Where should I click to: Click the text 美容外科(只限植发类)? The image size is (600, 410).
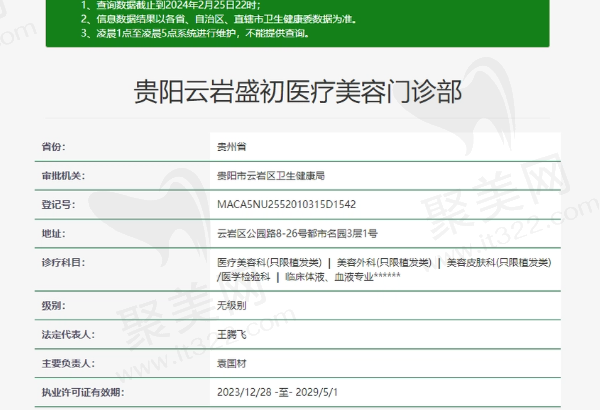[x=384, y=263]
